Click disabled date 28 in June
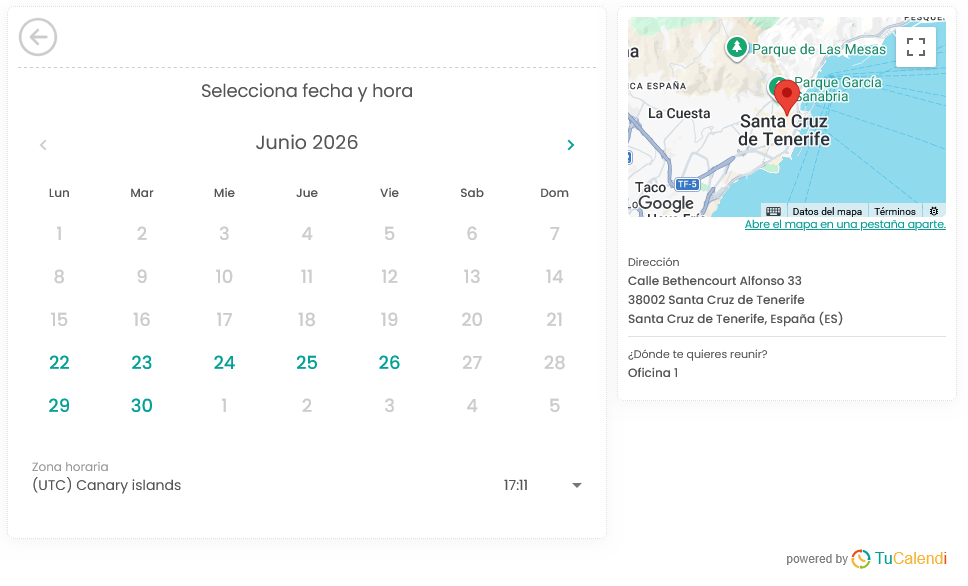This screenshot has height=586, width=968. (554, 362)
